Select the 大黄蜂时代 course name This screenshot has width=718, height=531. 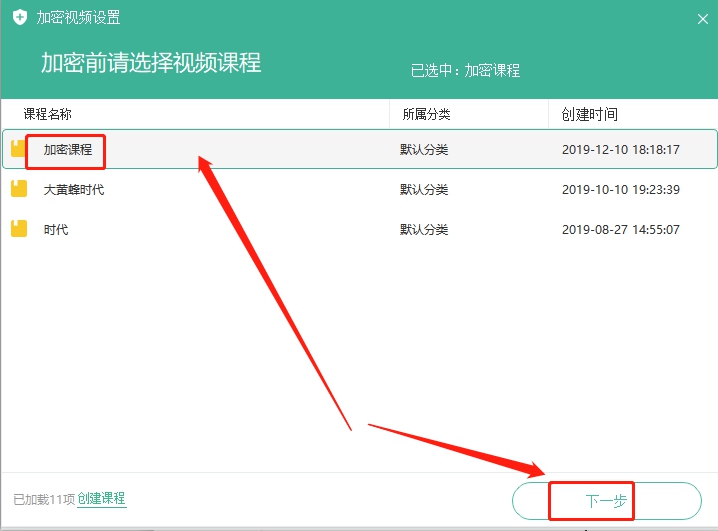click(73, 190)
